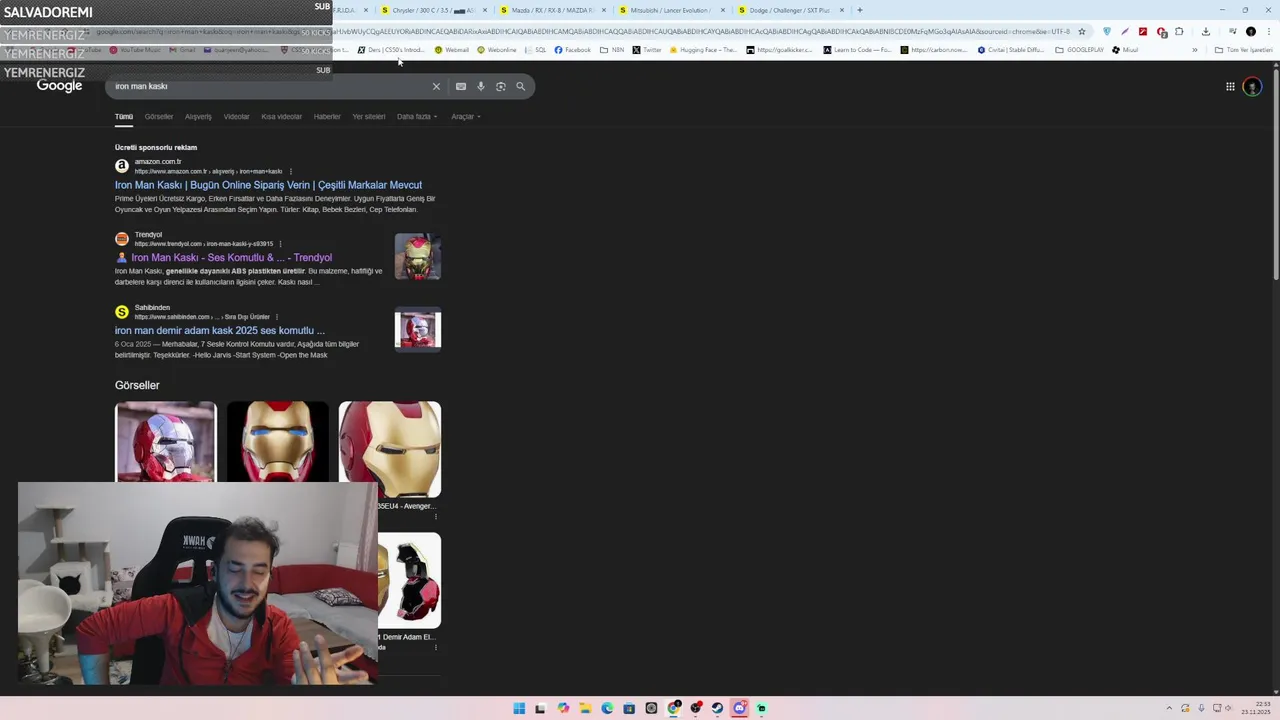1280x720 pixels.
Task: Expand the Araçlar dropdown
Action: 466,116
